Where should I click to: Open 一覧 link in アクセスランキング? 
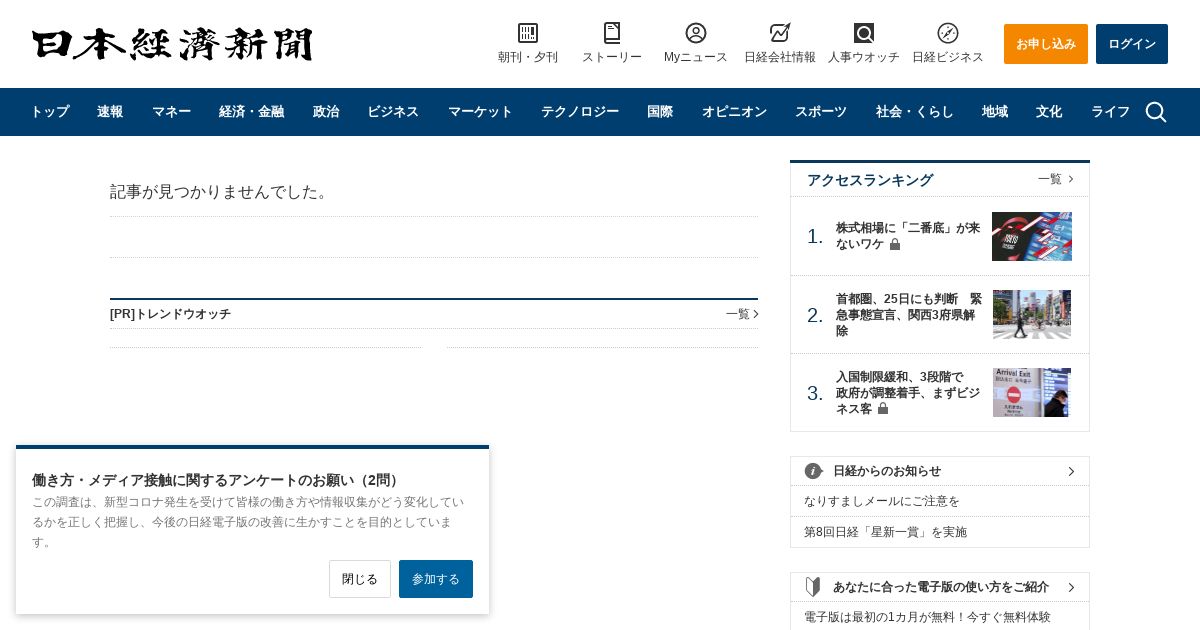1056,179
